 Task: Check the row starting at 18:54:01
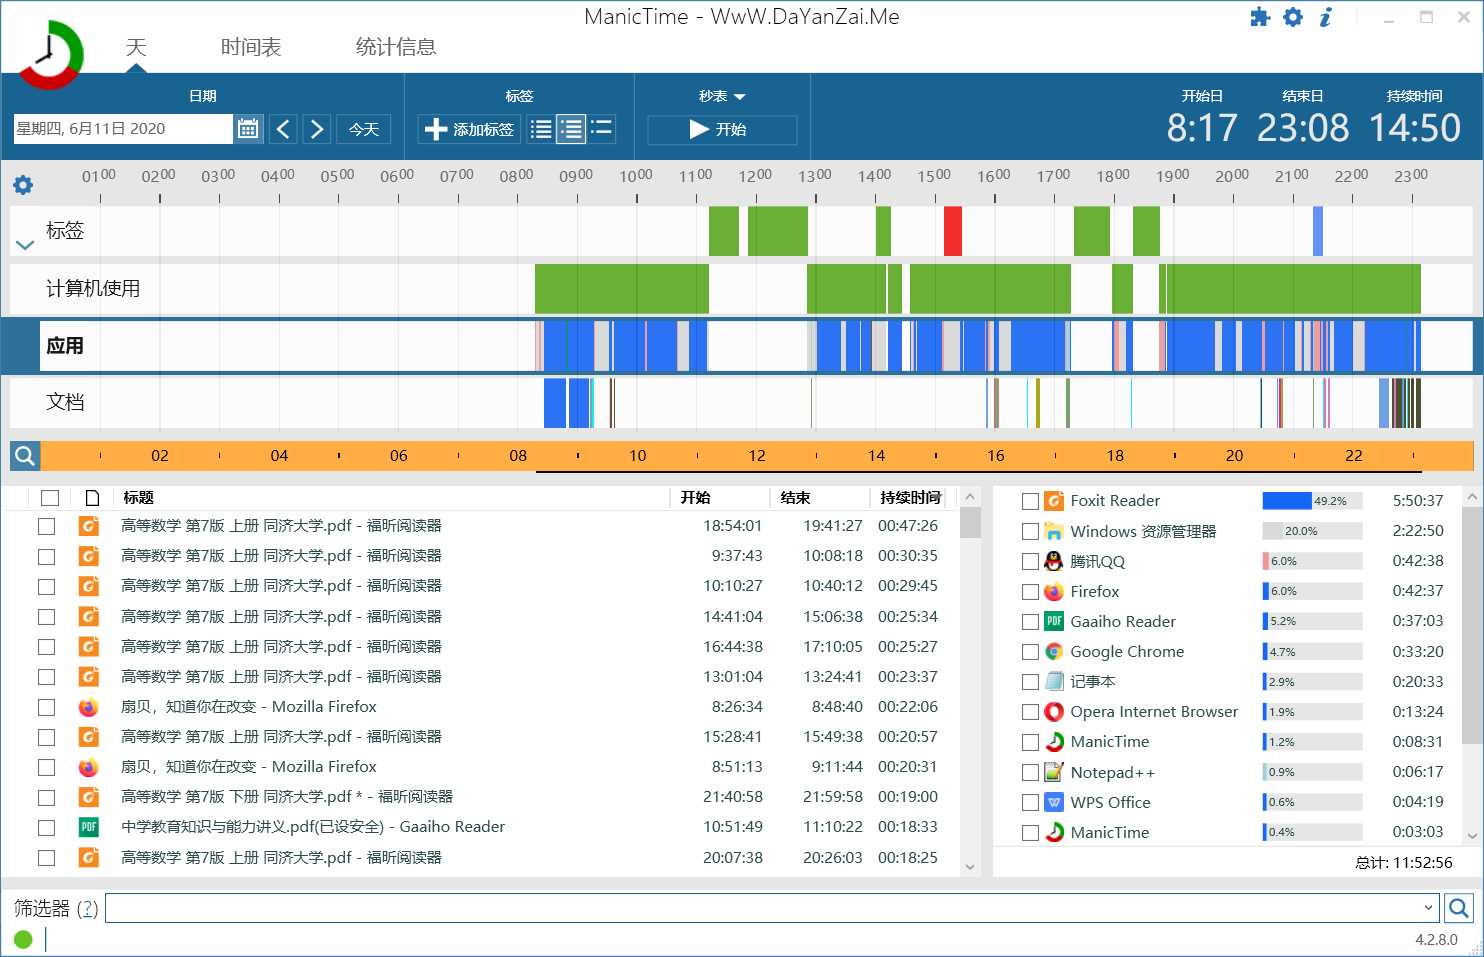46,526
